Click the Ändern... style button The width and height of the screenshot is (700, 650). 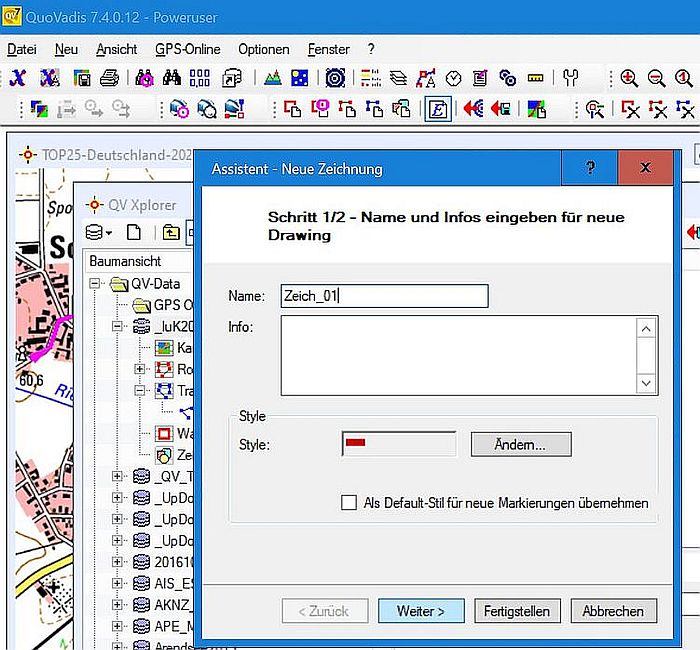pos(521,444)
